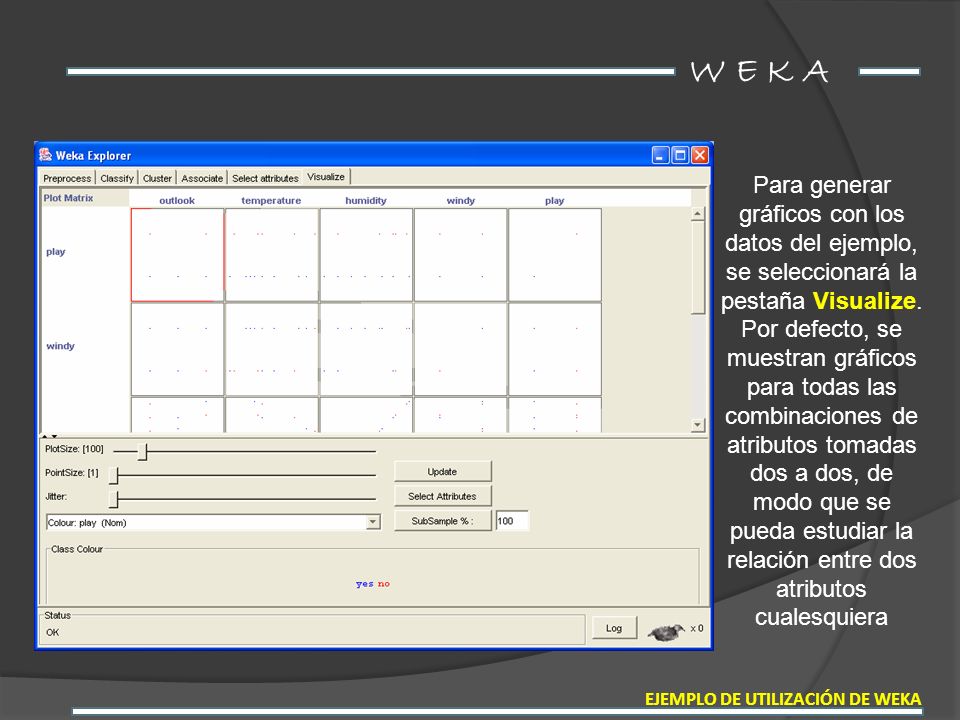The width and height of the screenshot is (960, 720).
Task: Open the Cluster tab
Action: (157, 178)
